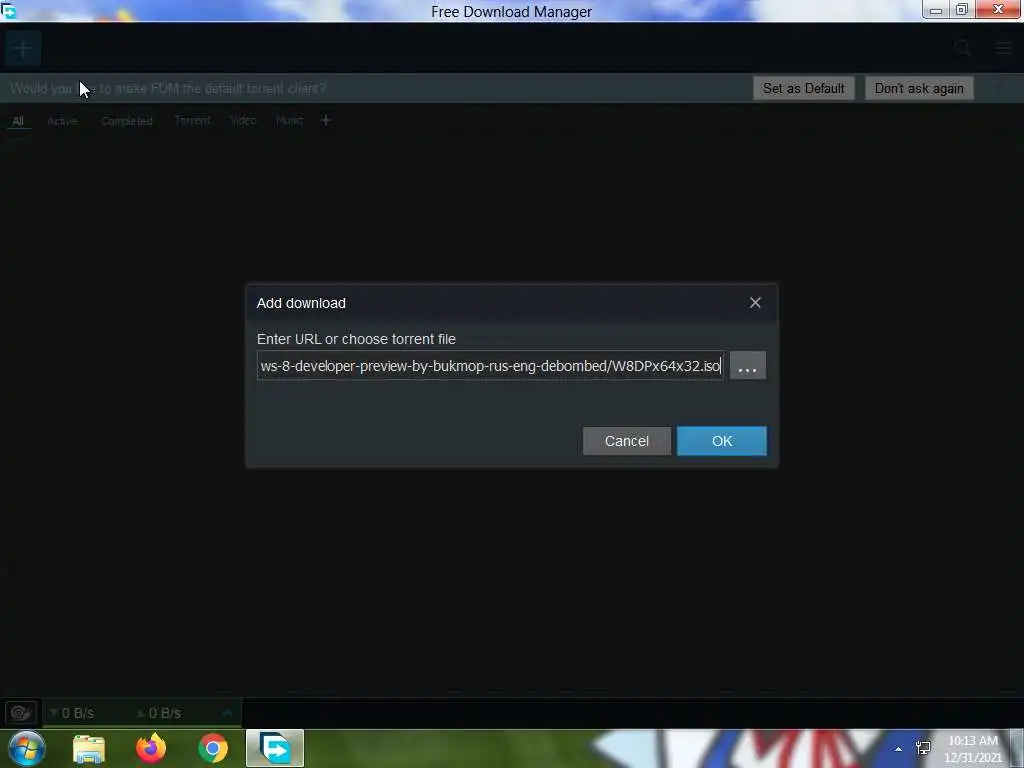Switch to the Completed tab

point(127,121)
